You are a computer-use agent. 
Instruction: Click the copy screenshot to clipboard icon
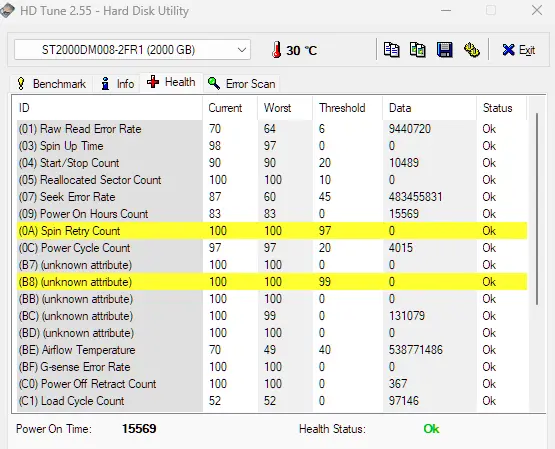417,50
